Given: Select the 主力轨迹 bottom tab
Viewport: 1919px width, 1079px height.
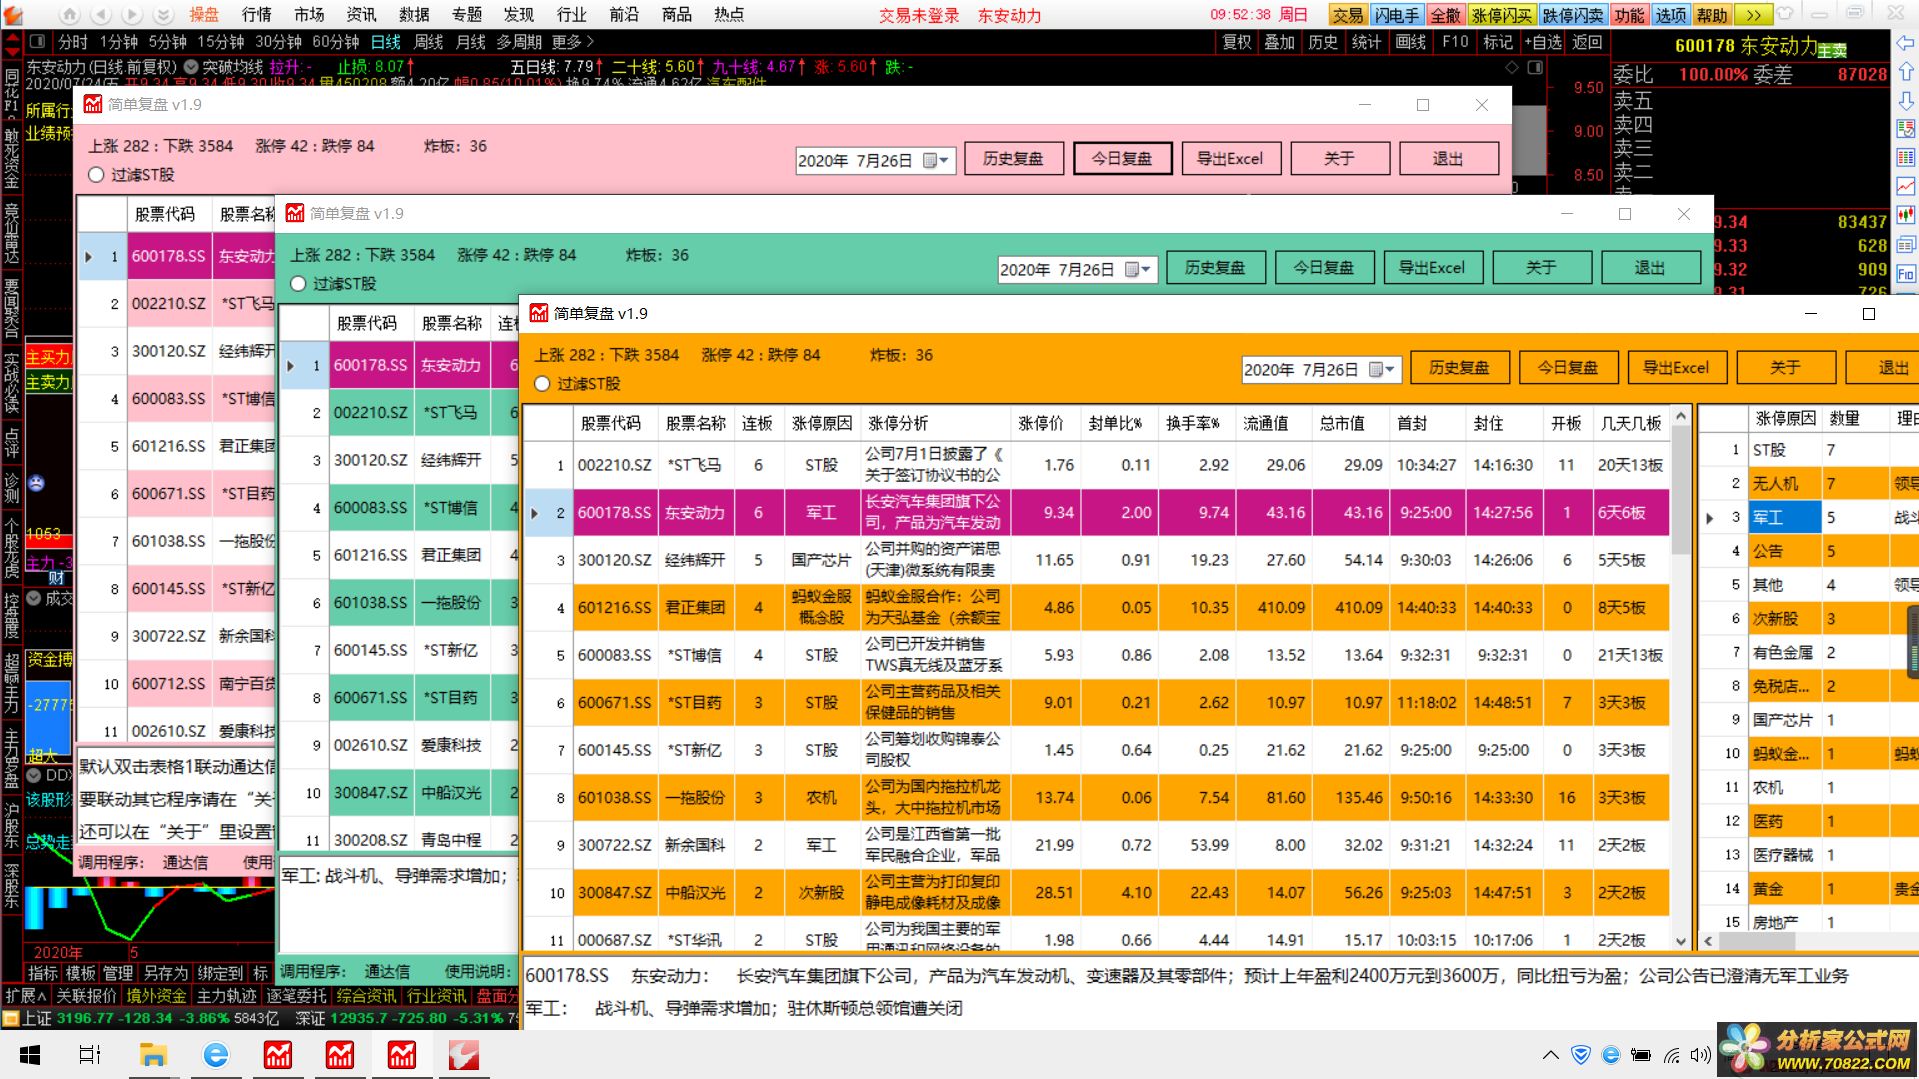Looking at the screenshot, I should [226, 996].
